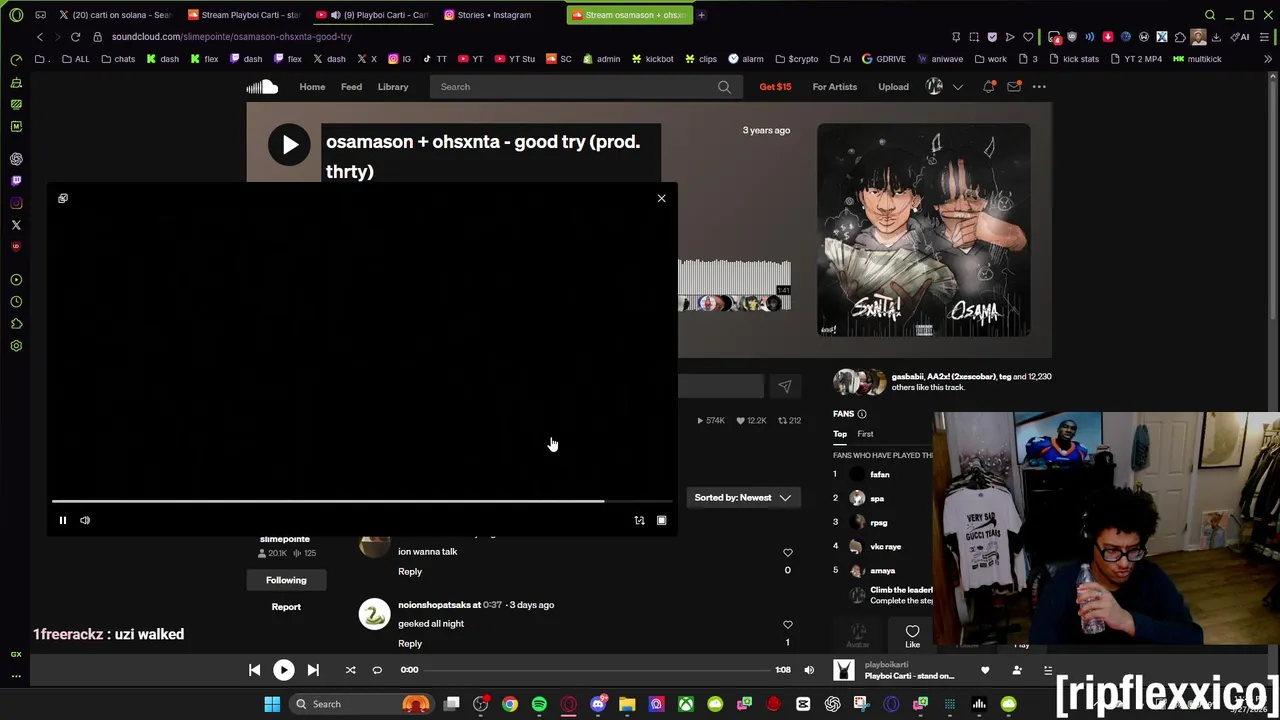The height and width of the screenshot is (720, 1280).
Task: Open the track cover artwork
Action: pyautogui.click(x=923, y=230)
